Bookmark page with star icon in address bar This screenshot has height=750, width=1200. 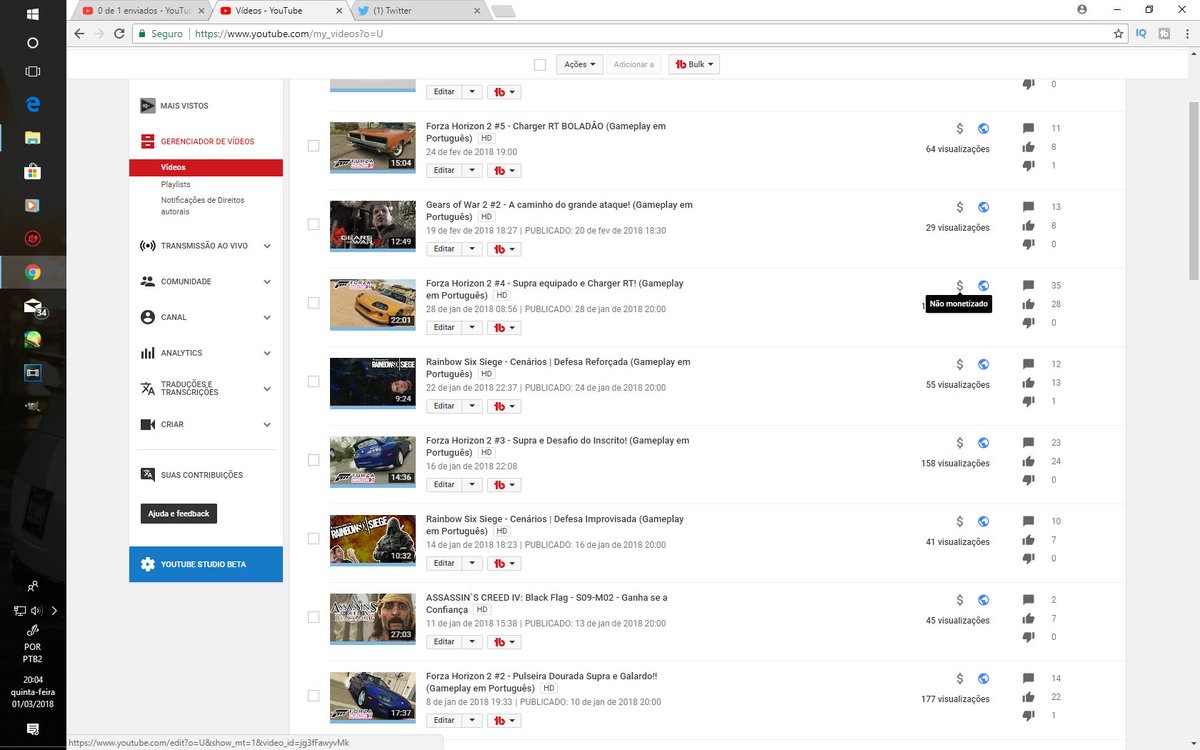tap(1118, 33)
